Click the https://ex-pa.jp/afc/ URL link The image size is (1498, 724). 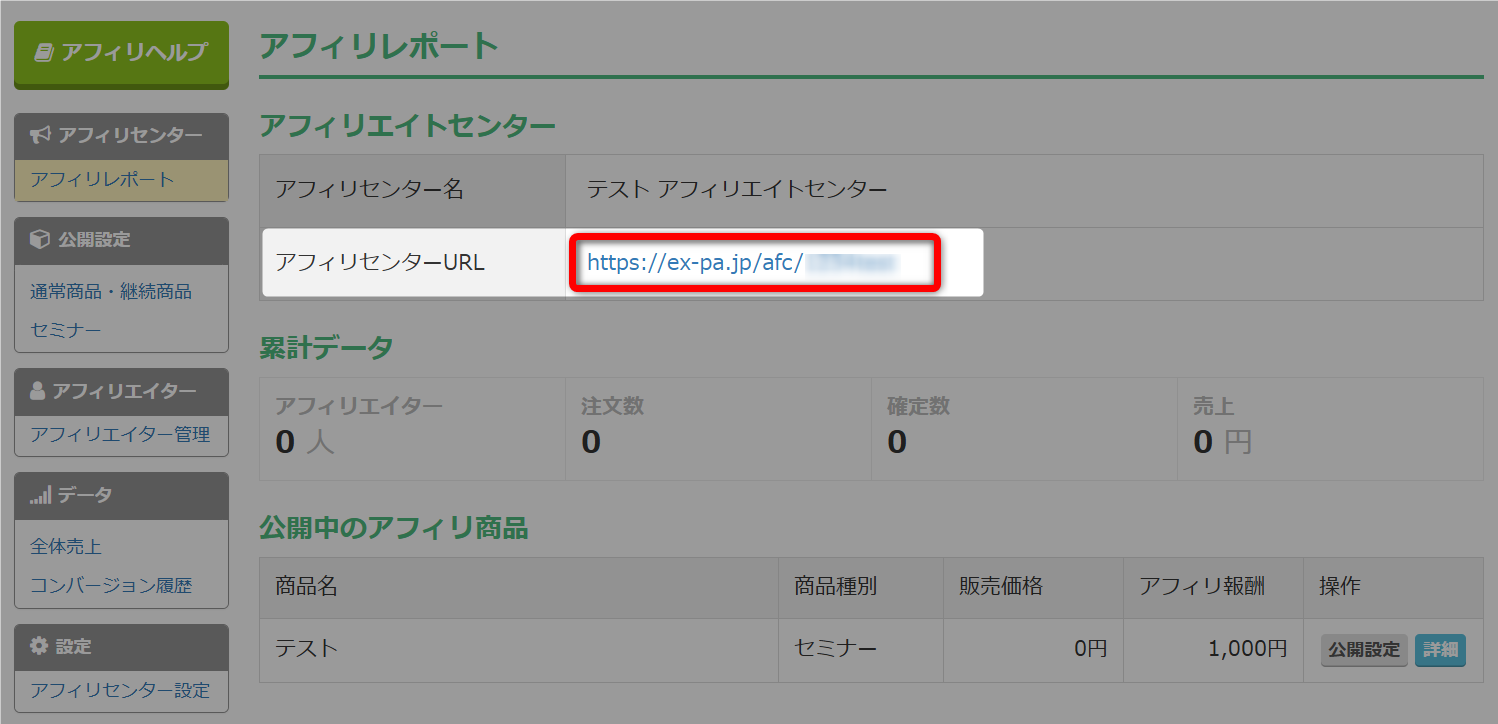tap(743, 263)
